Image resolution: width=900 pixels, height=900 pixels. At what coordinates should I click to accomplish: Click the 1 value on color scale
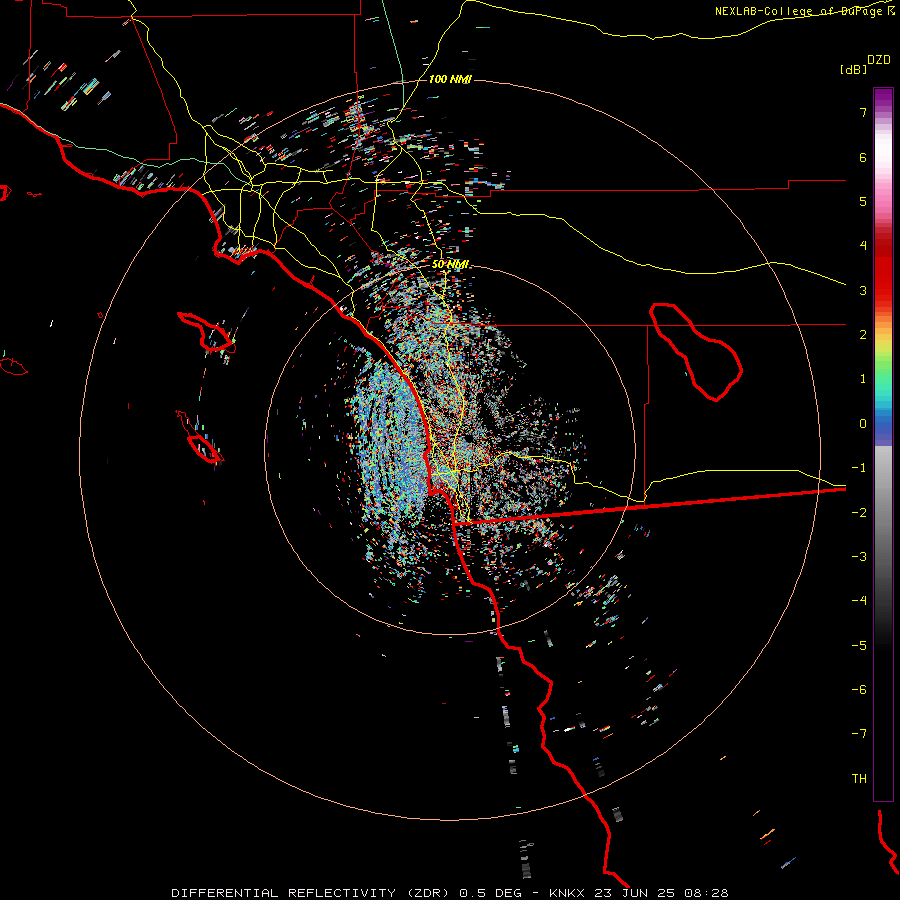coord(863,379)
